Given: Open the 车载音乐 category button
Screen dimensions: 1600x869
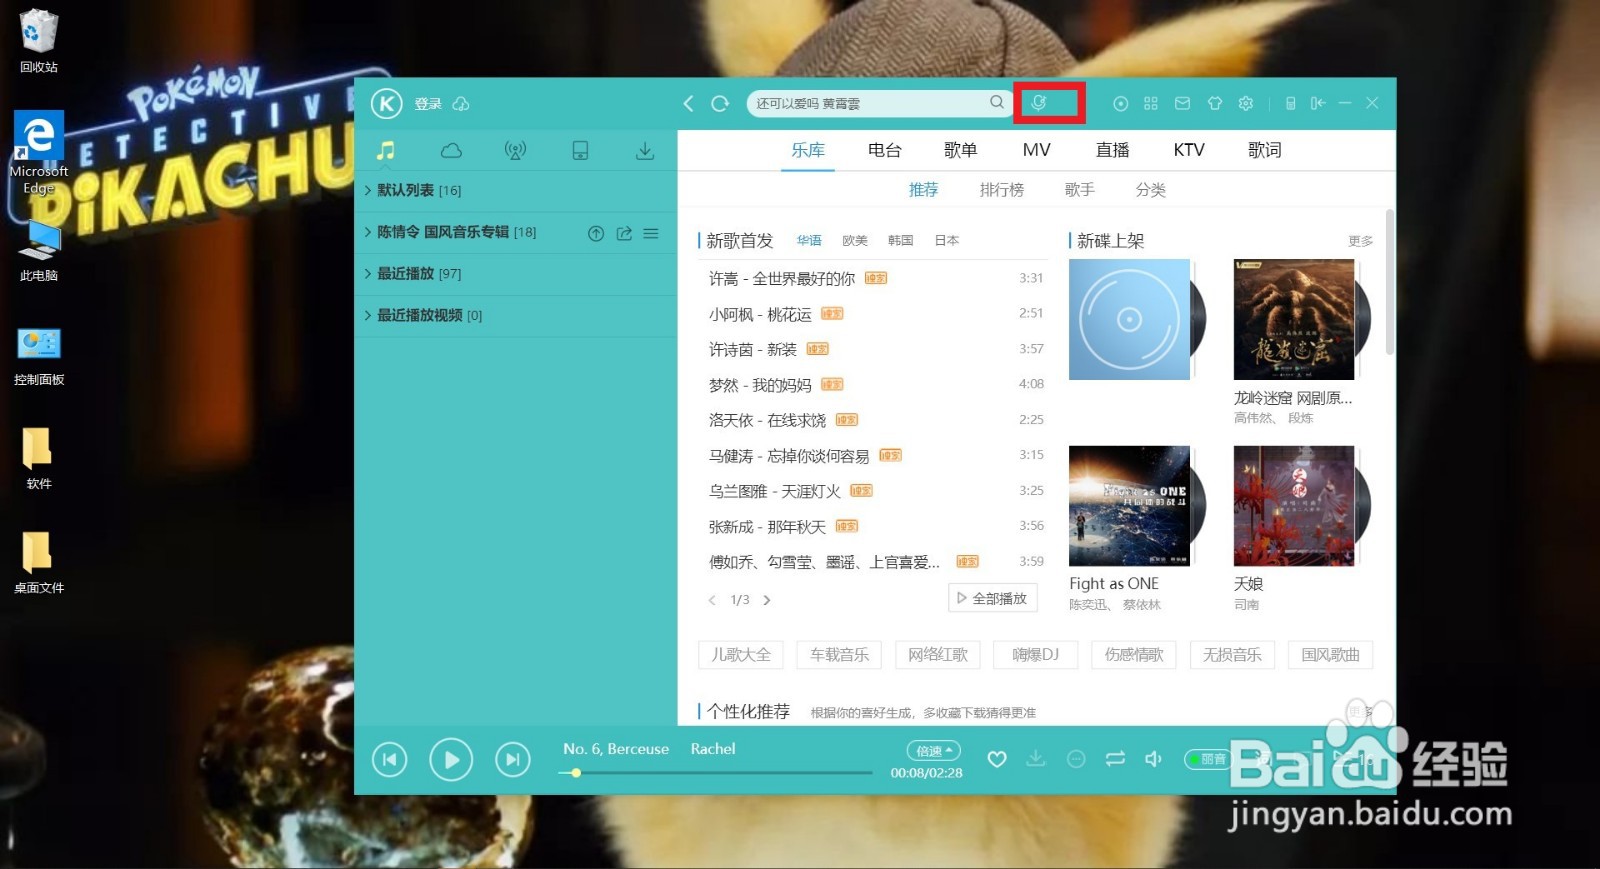Looking at the screenshot, I should click(839, 655).
